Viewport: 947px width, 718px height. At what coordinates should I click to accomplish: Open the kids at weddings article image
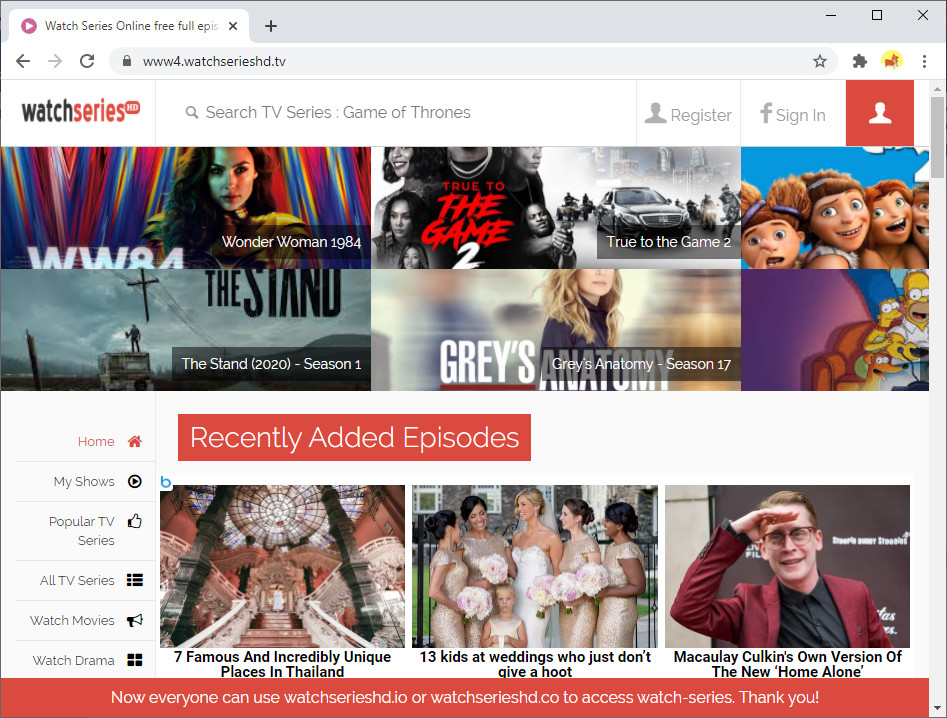[x=535, y=566]
